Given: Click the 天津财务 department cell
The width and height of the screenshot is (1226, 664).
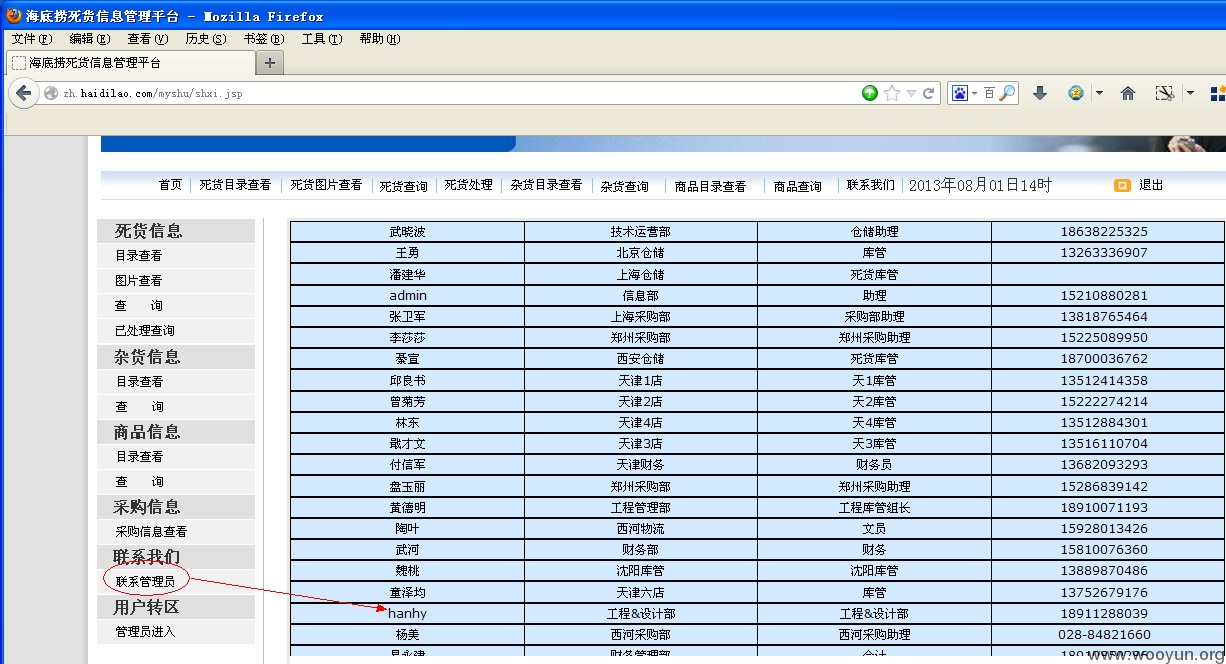Looking at the screenshot, I should 641,465.
